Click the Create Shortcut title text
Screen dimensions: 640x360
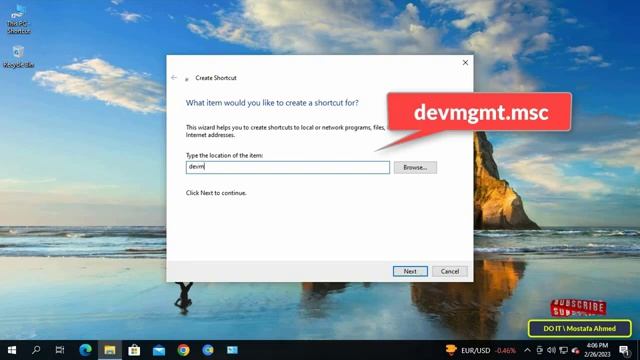(216, 78)
